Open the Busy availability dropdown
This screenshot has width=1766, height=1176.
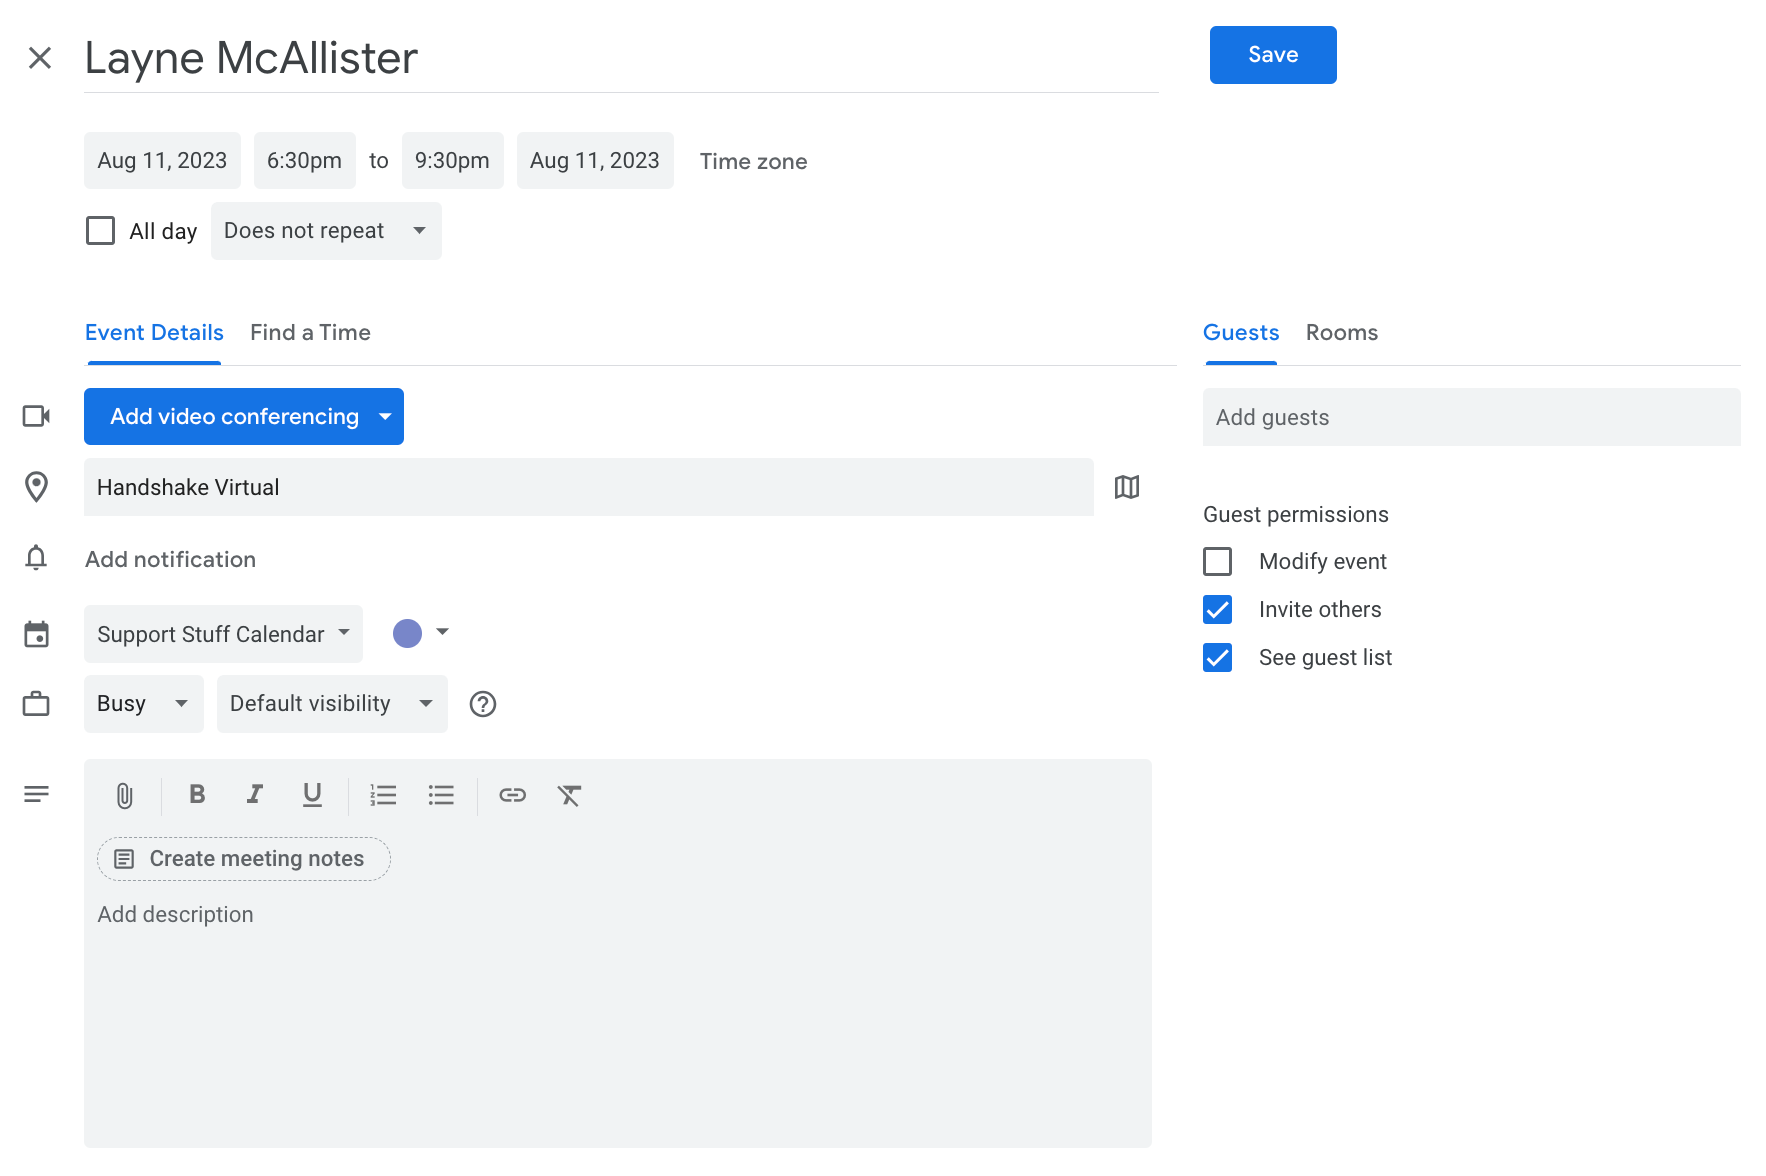click(x=143, y=704)
